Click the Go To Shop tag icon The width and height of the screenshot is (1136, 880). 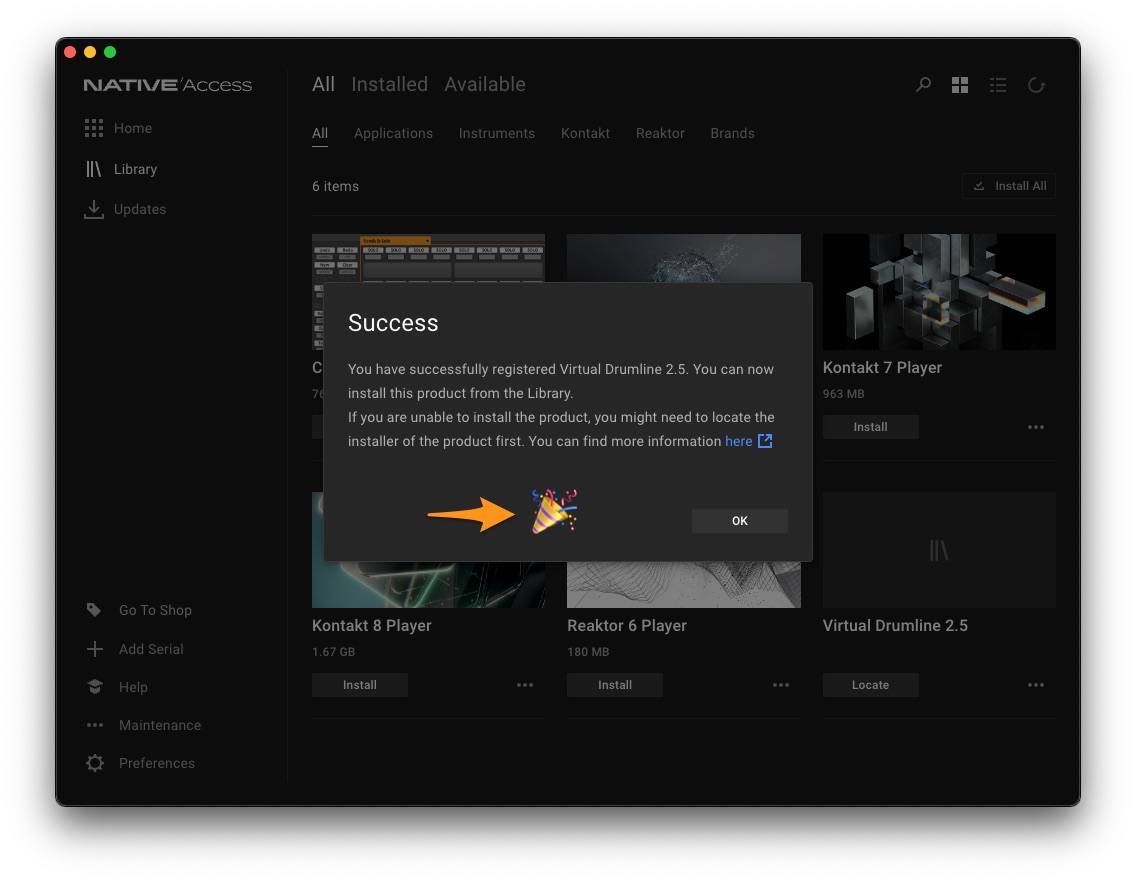tap(94, 610)
